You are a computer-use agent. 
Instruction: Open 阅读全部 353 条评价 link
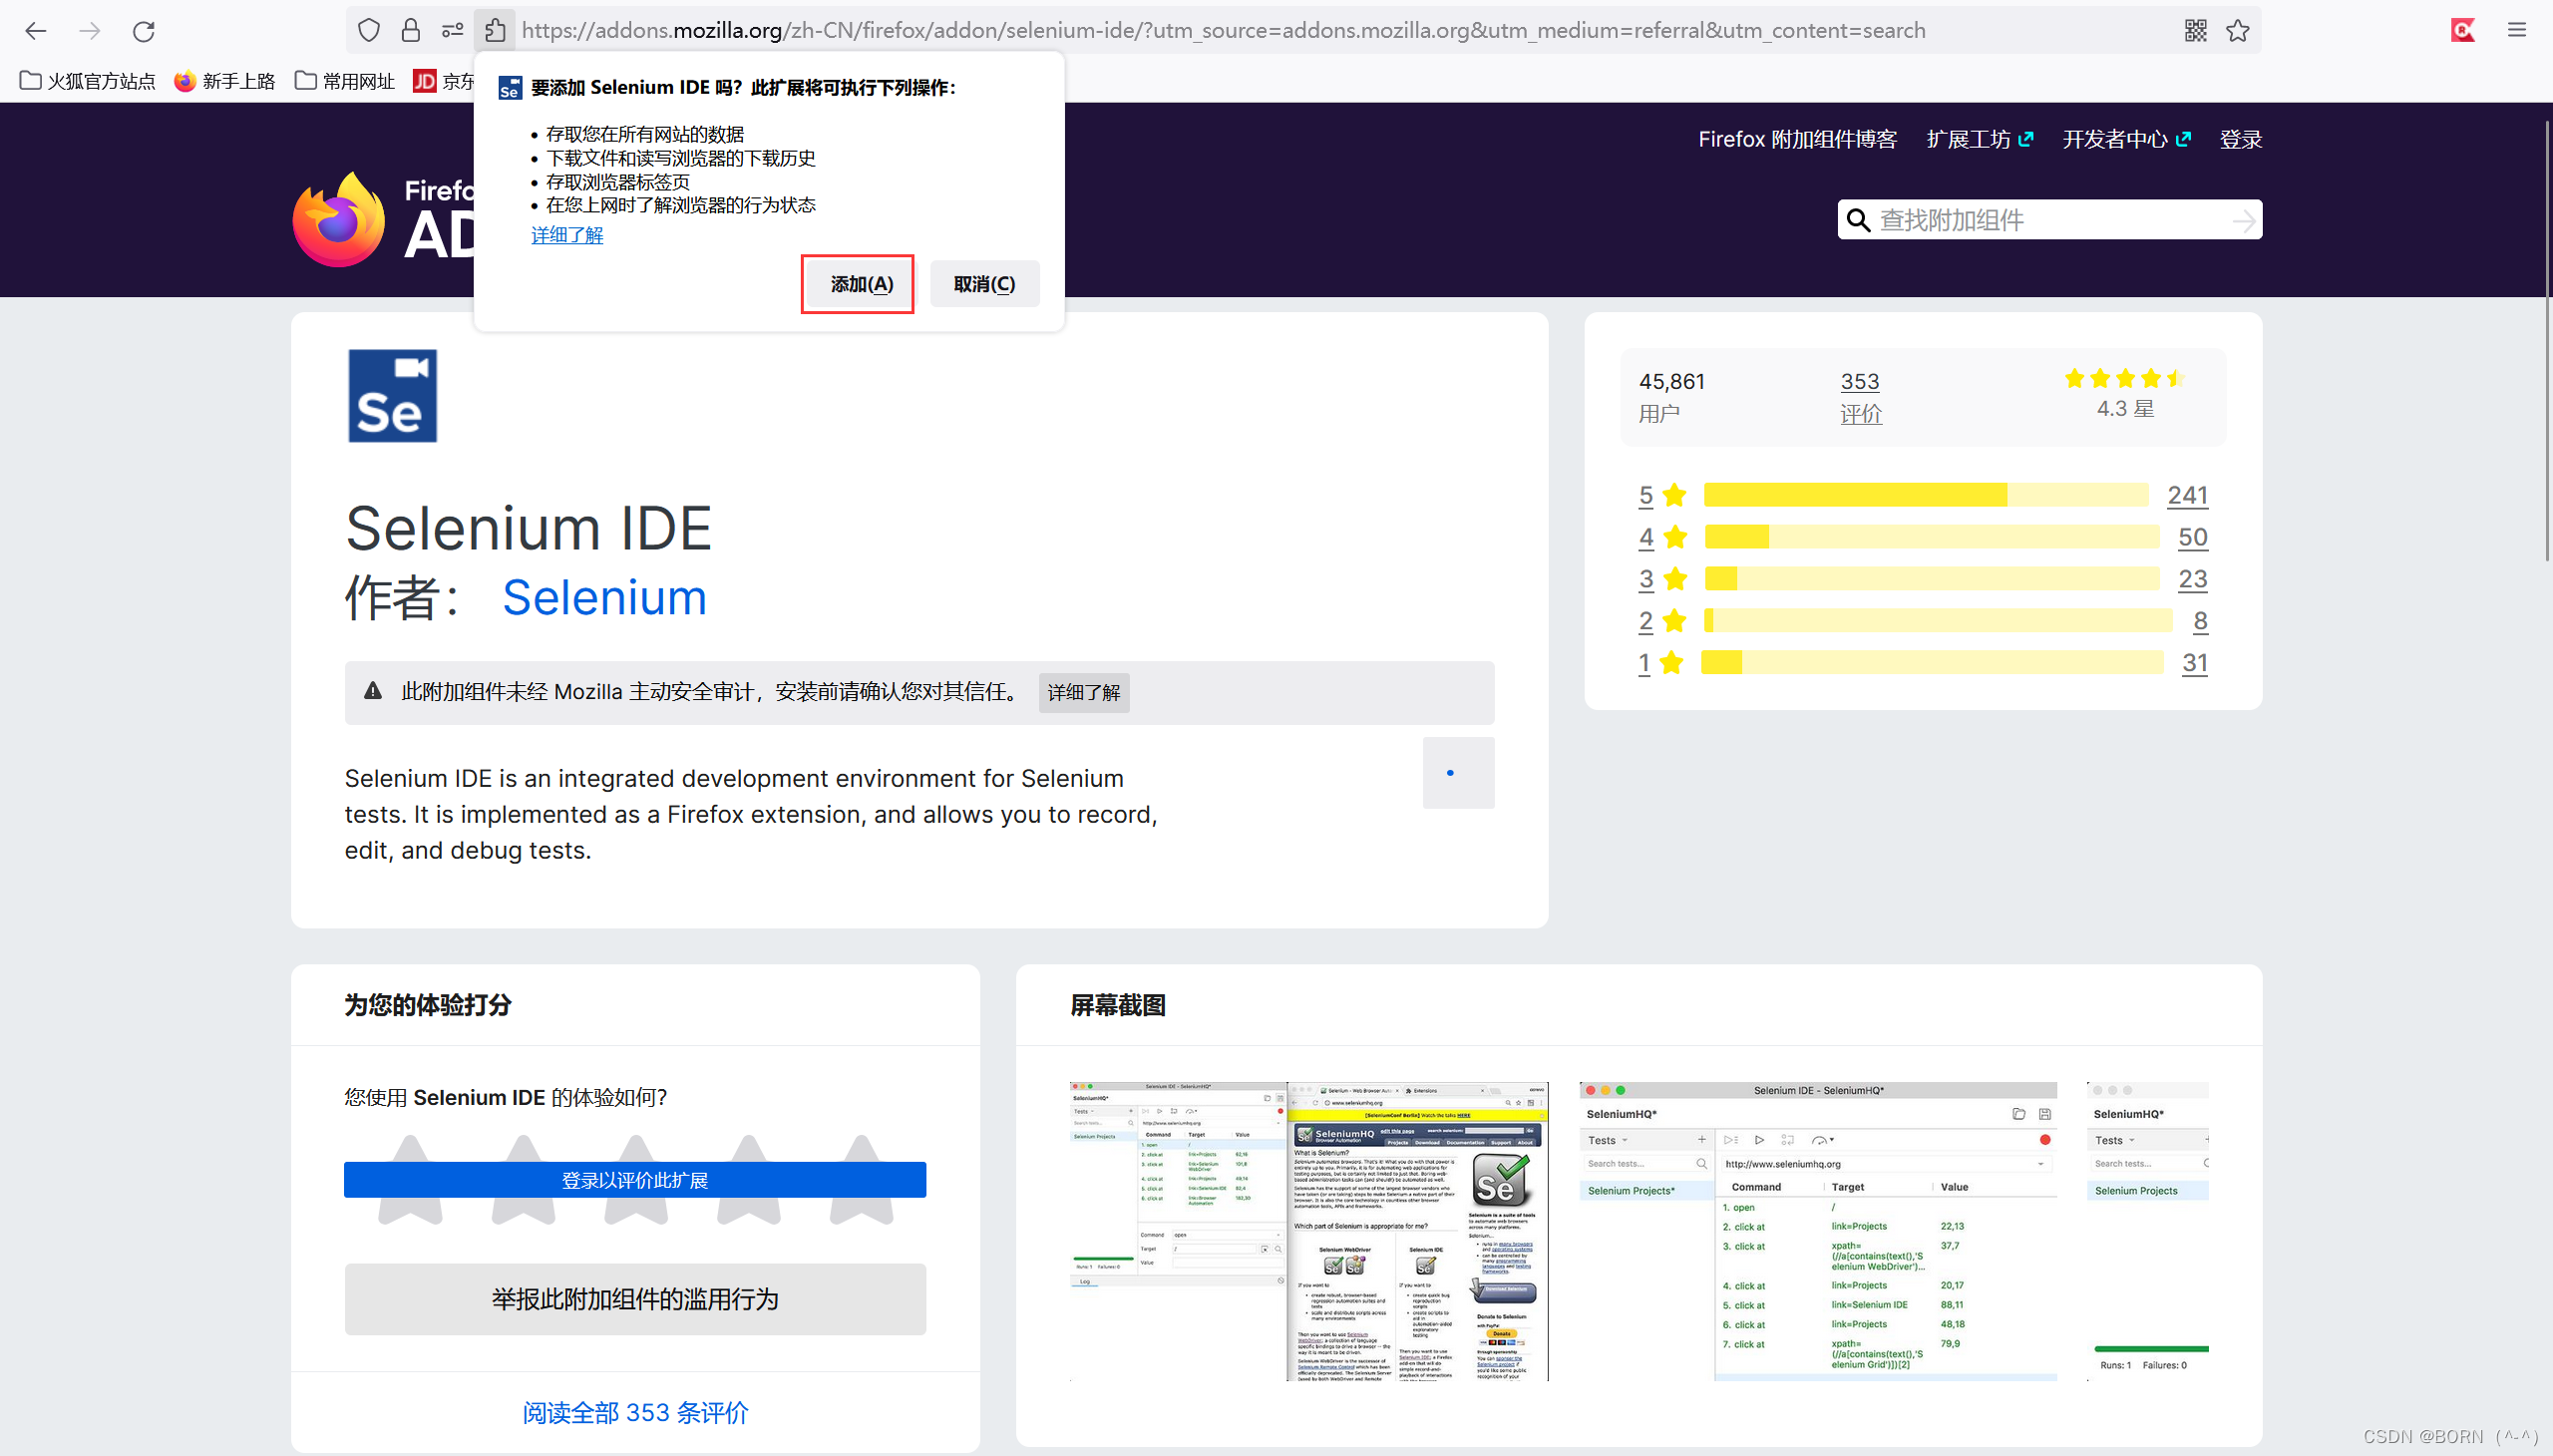pos(635,1413)
